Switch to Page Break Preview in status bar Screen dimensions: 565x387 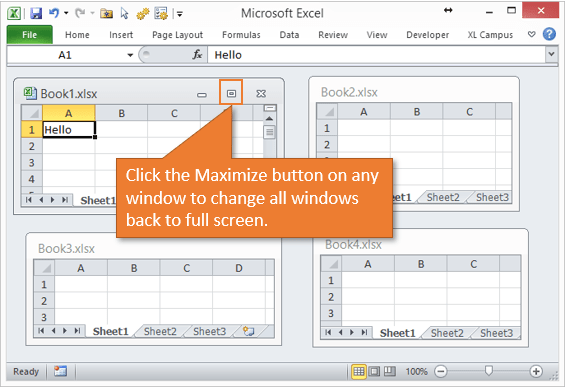(390, 371)
